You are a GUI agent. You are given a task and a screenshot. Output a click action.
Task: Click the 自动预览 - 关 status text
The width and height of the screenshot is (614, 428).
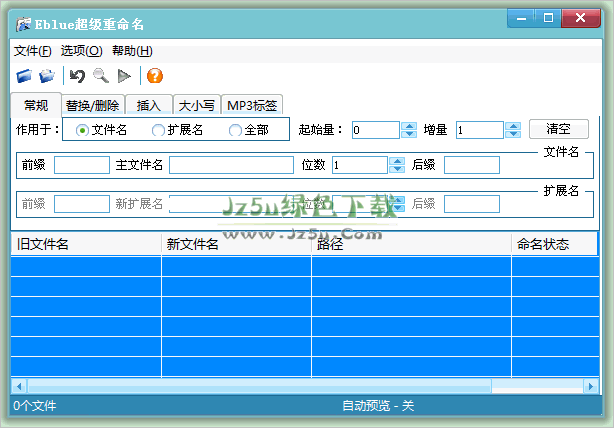coord(378,406)
